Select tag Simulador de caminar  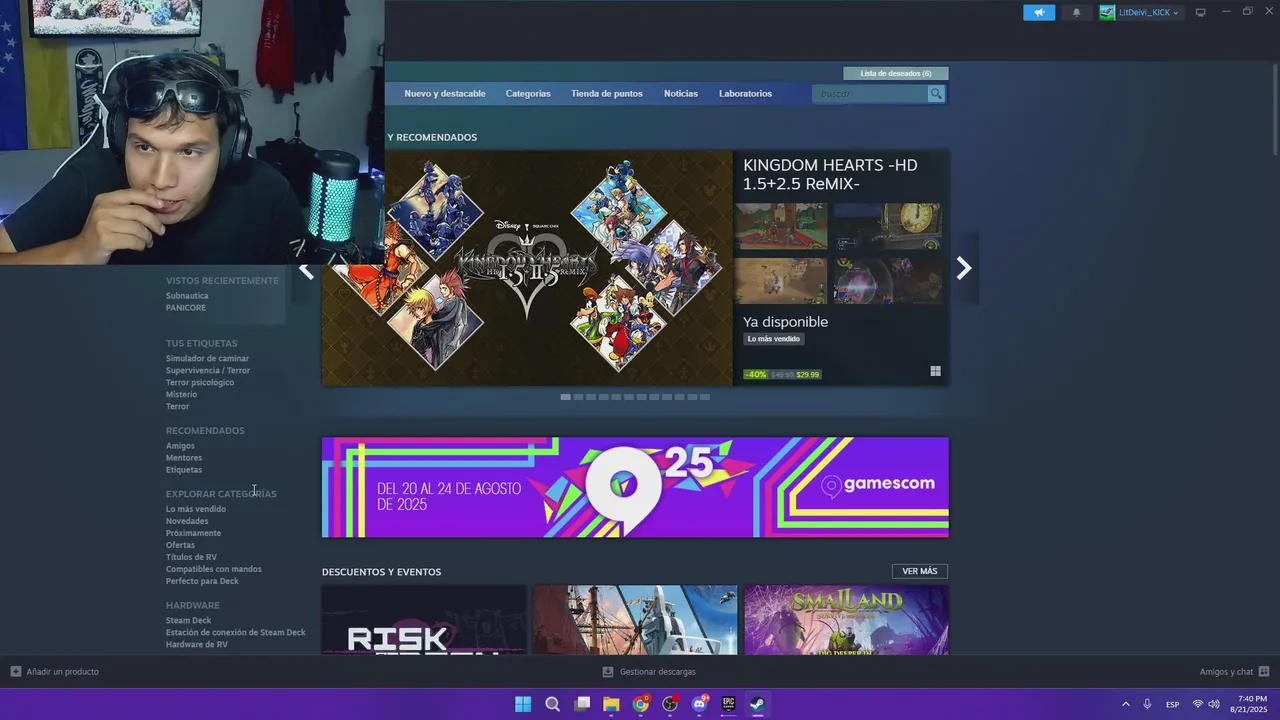[207, 358]
